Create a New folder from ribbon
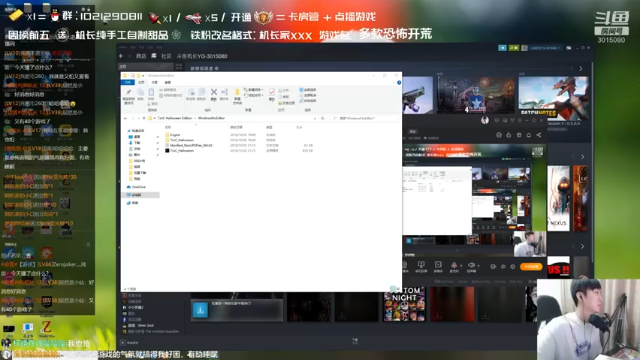Viewport: 640px width, 360px height. (x=237, y=96)
